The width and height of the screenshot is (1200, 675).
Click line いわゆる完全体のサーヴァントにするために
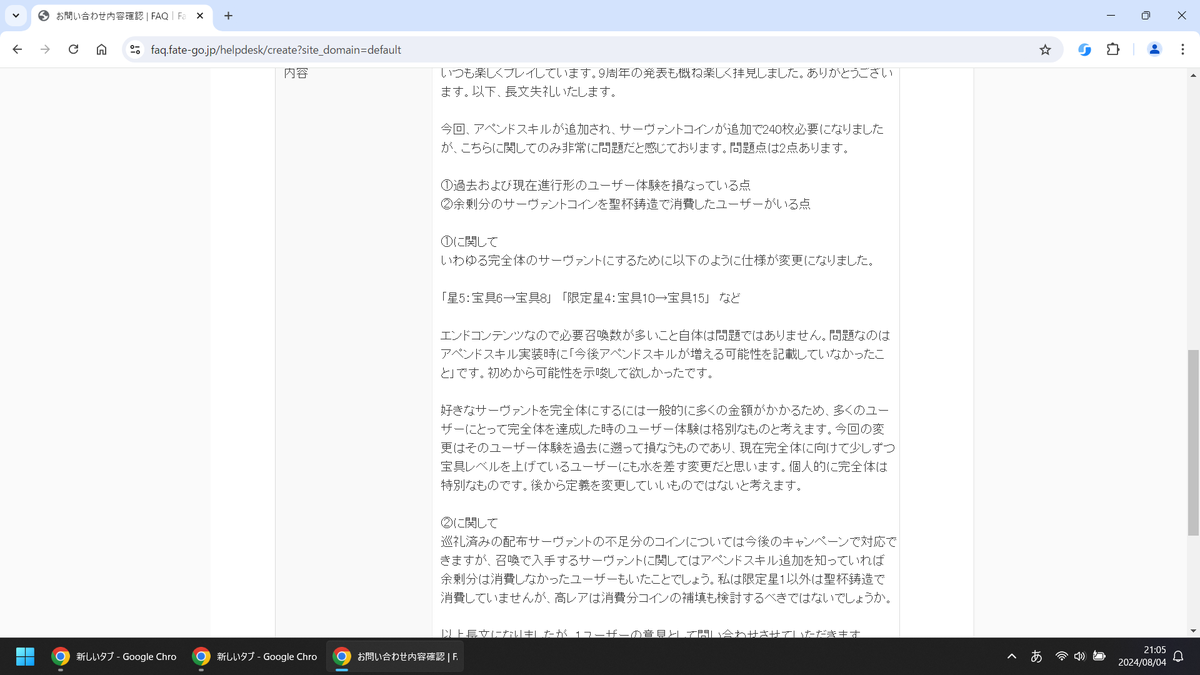[x=657, y=261]
